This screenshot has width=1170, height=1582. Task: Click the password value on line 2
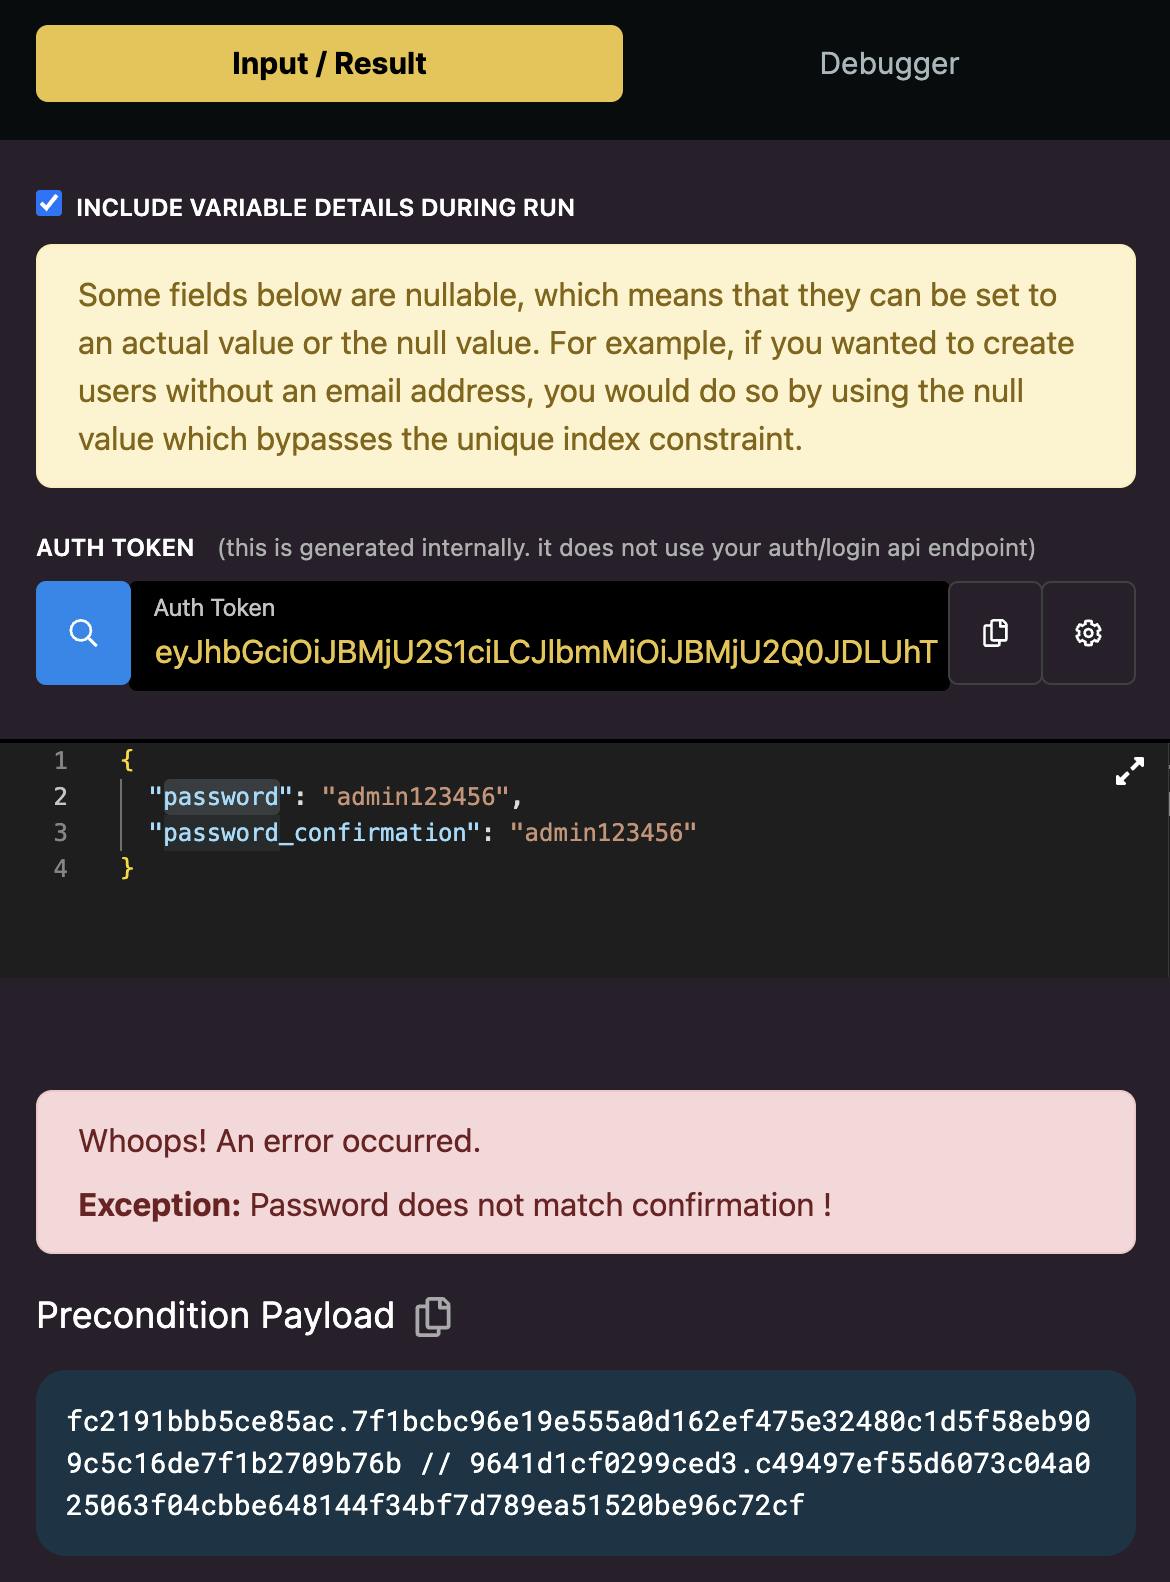coord(415,797)
